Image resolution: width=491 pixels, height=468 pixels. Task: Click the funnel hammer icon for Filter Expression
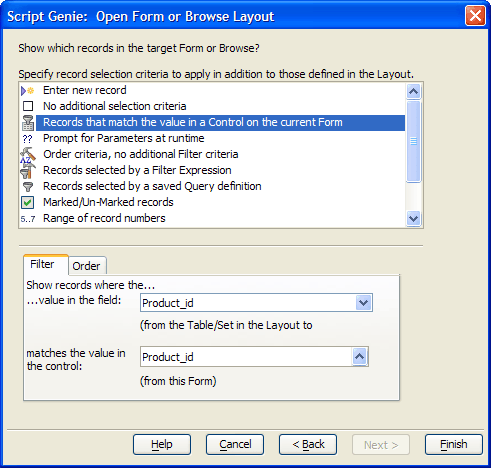point(28,171)
